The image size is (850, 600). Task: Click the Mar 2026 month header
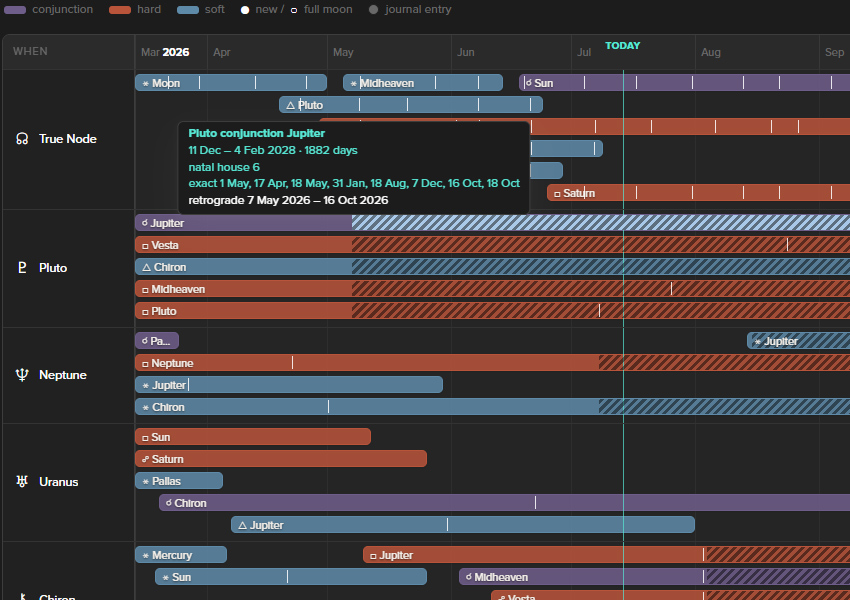[x=165, y=52]
